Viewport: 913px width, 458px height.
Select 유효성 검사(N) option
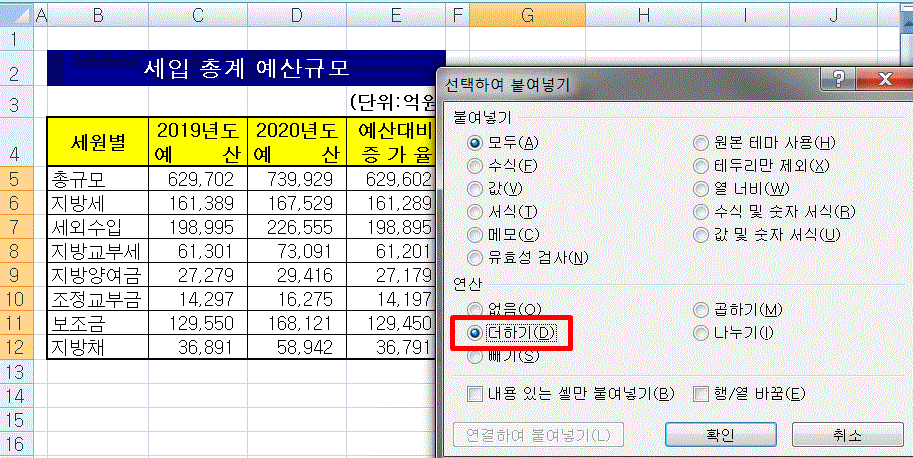click(528, 257)
